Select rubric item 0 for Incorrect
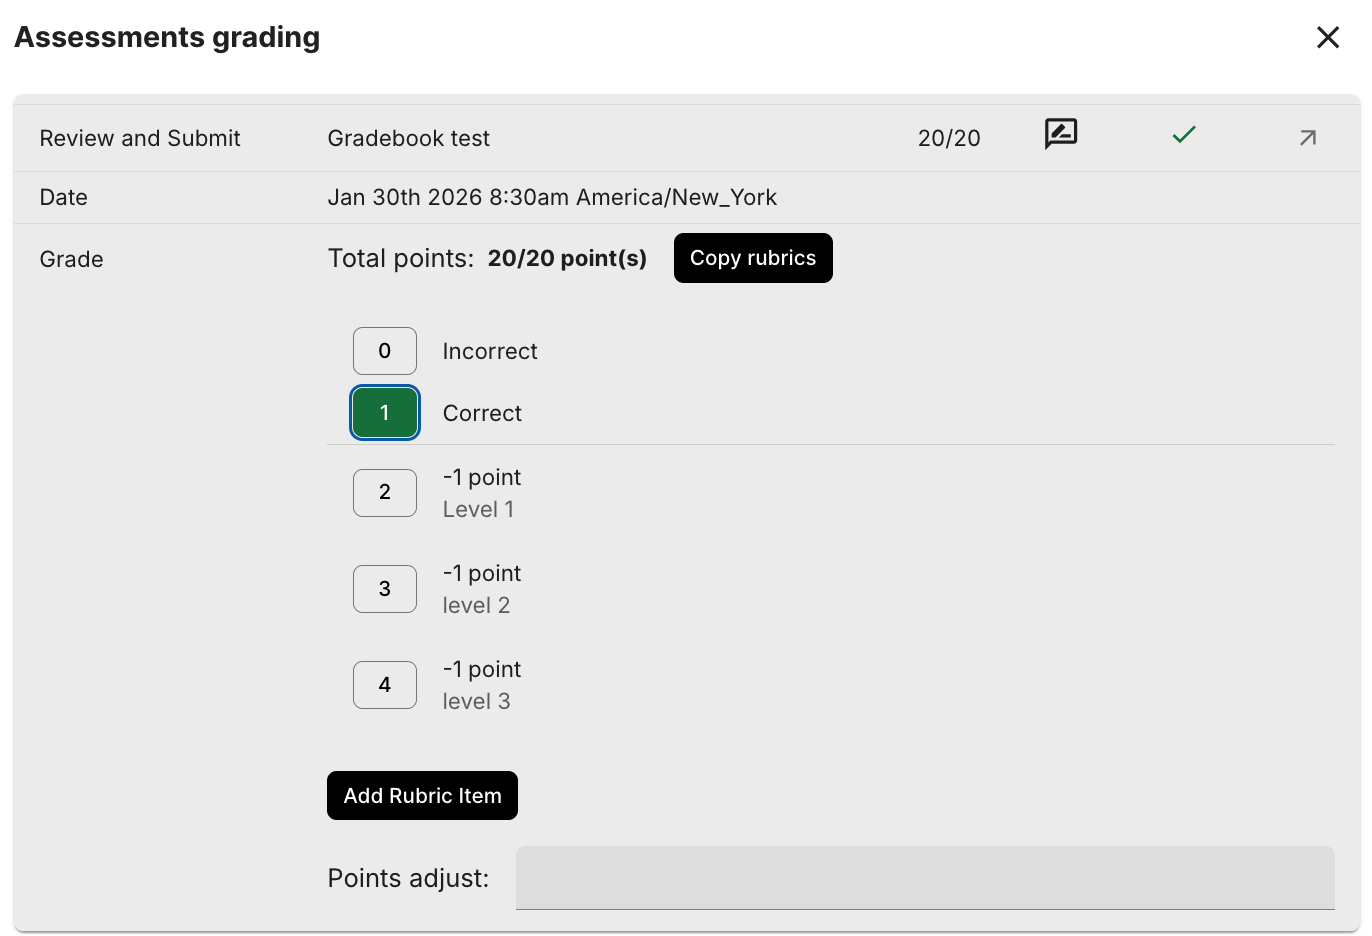The width and height of the screenshot is (1372, 936). pos(385,351)
